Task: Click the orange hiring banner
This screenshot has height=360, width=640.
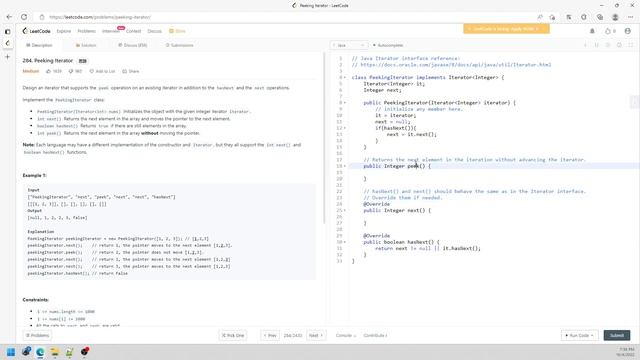Action: tap(506, 29)
